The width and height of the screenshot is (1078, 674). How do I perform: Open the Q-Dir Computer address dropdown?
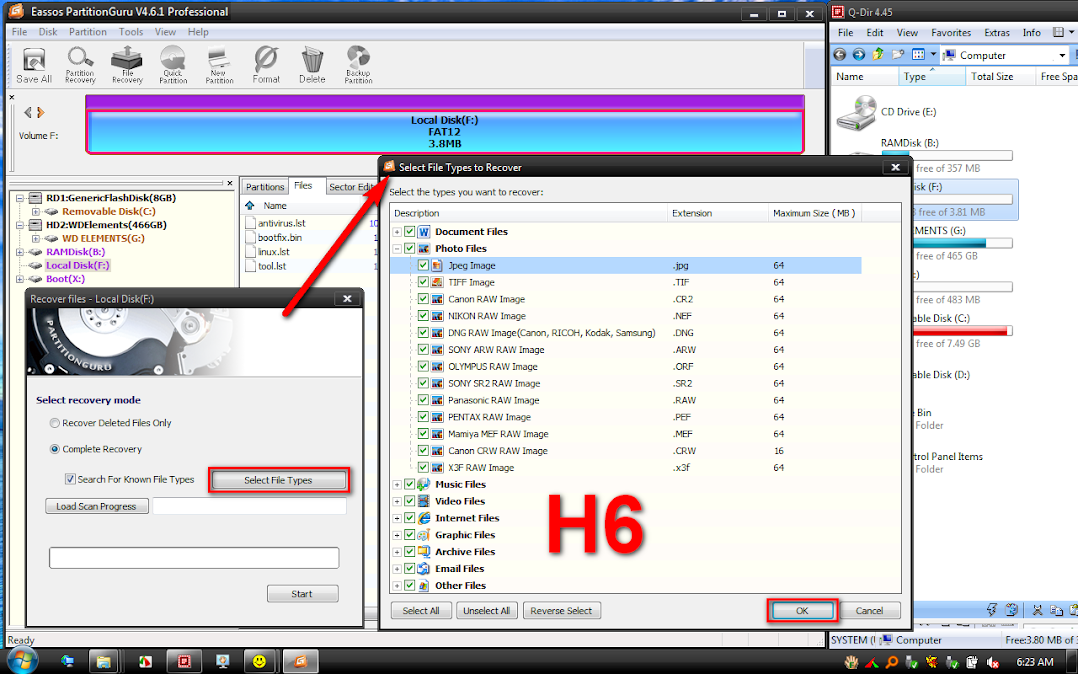(x=1062, y=55)
